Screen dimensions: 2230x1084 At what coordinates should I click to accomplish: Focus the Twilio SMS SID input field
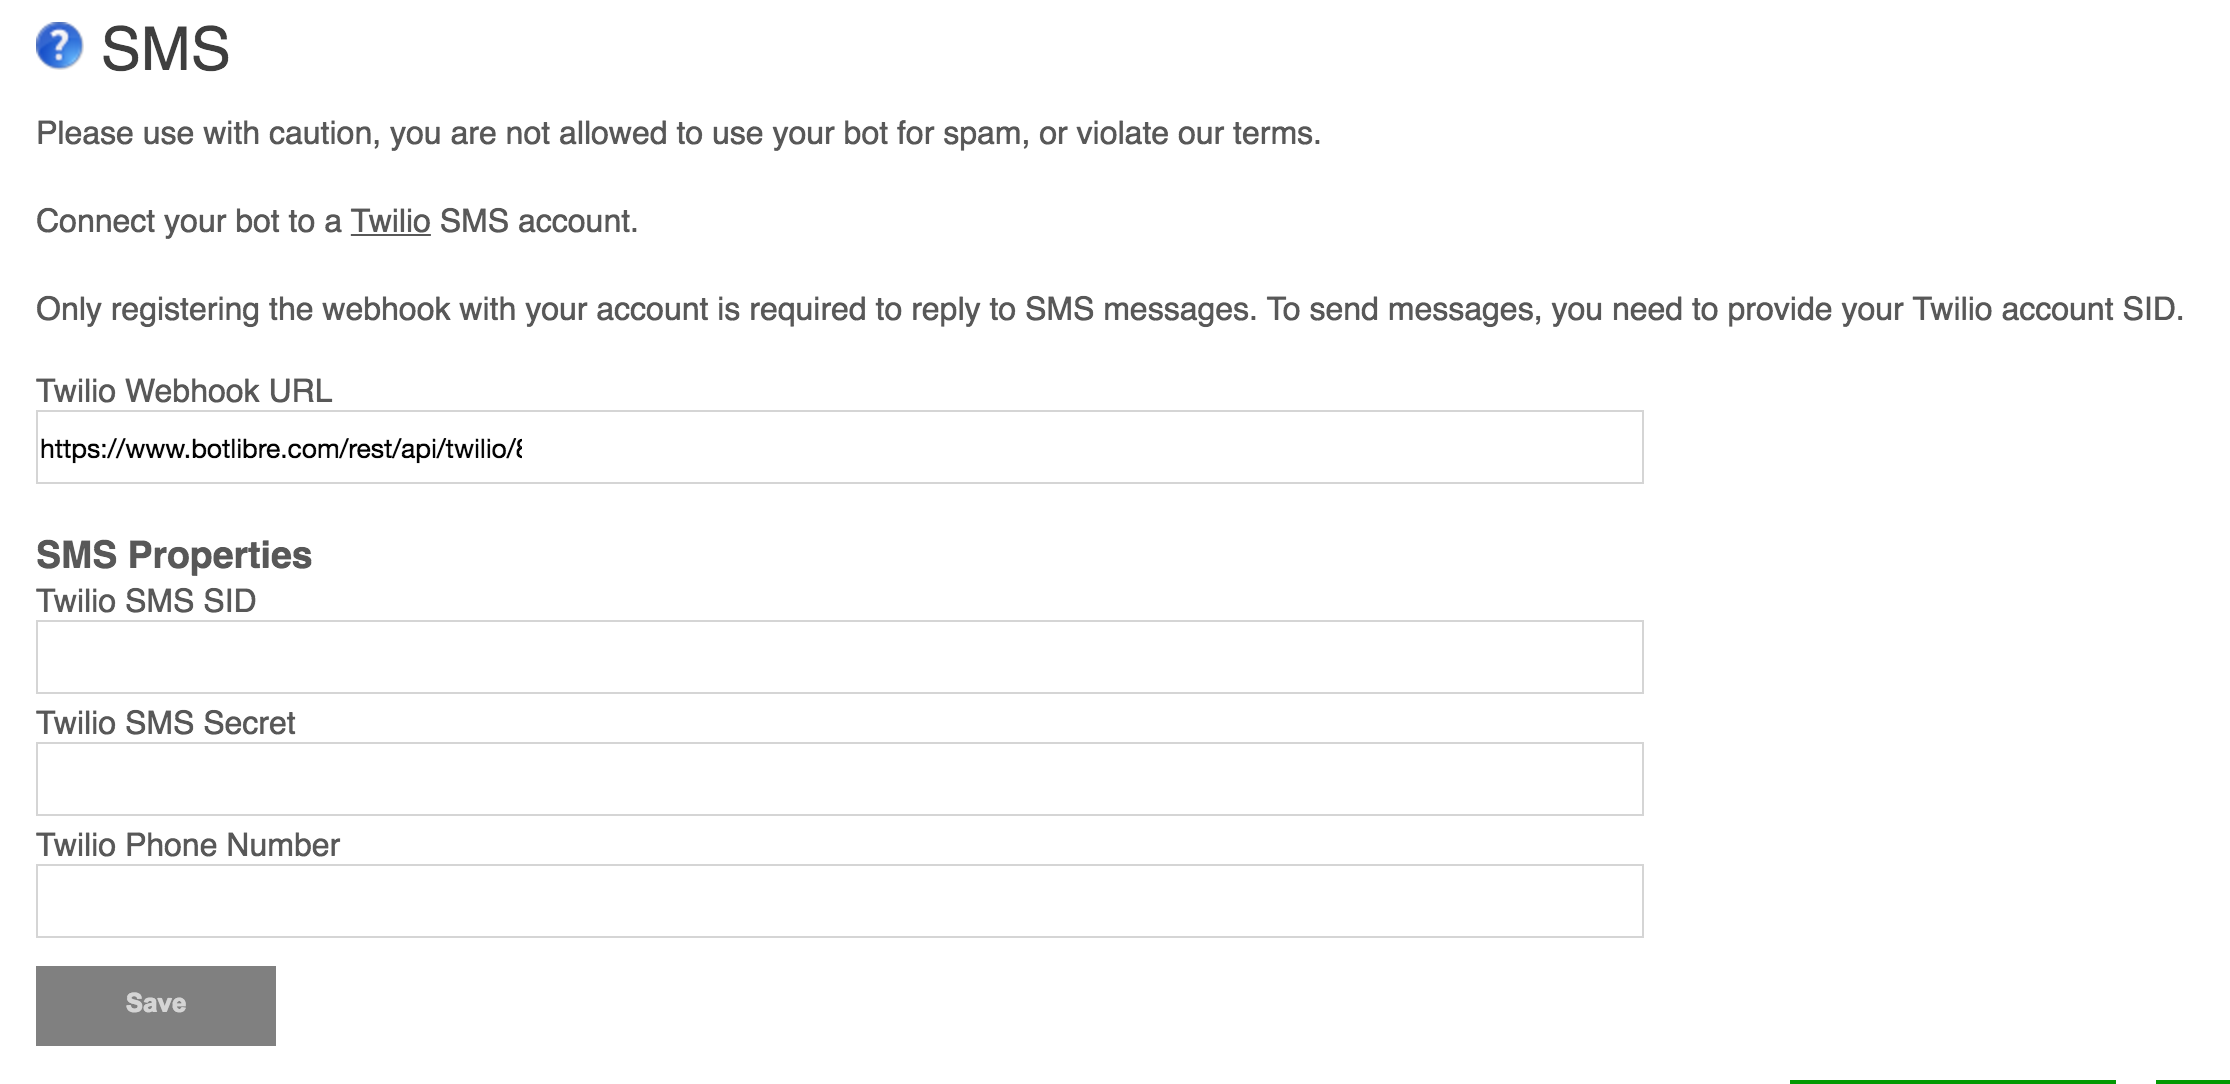[839, 657]
